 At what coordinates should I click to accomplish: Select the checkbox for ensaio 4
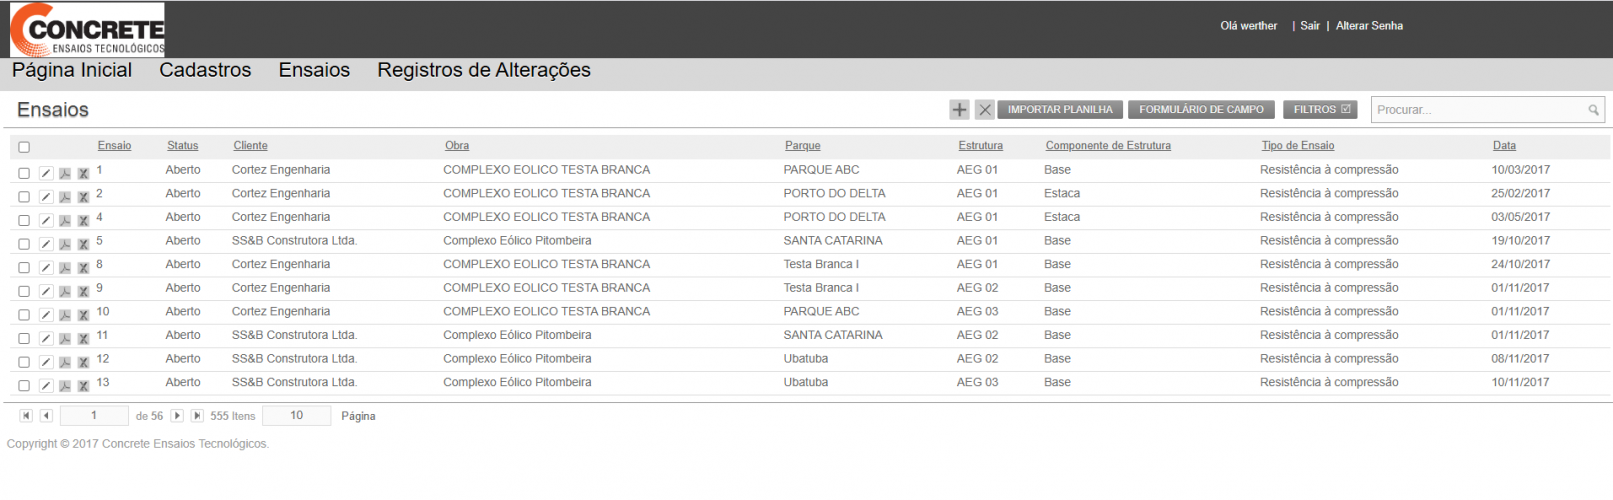24,220
